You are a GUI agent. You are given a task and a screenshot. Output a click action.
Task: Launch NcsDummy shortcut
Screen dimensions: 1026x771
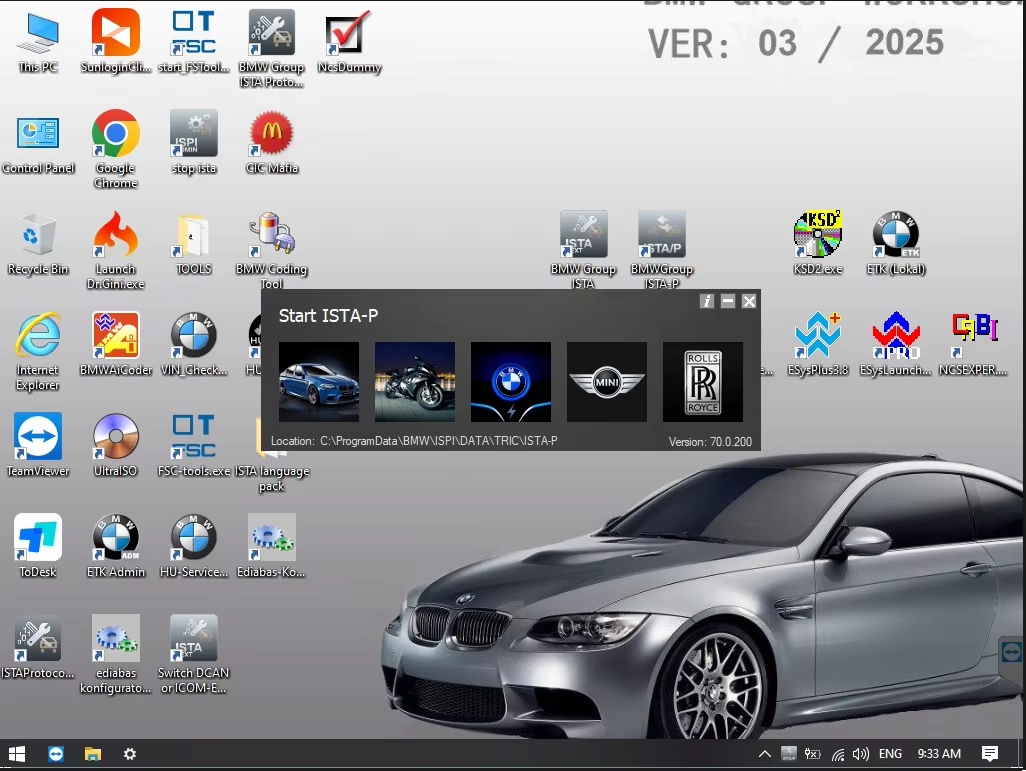click(349, 41)
